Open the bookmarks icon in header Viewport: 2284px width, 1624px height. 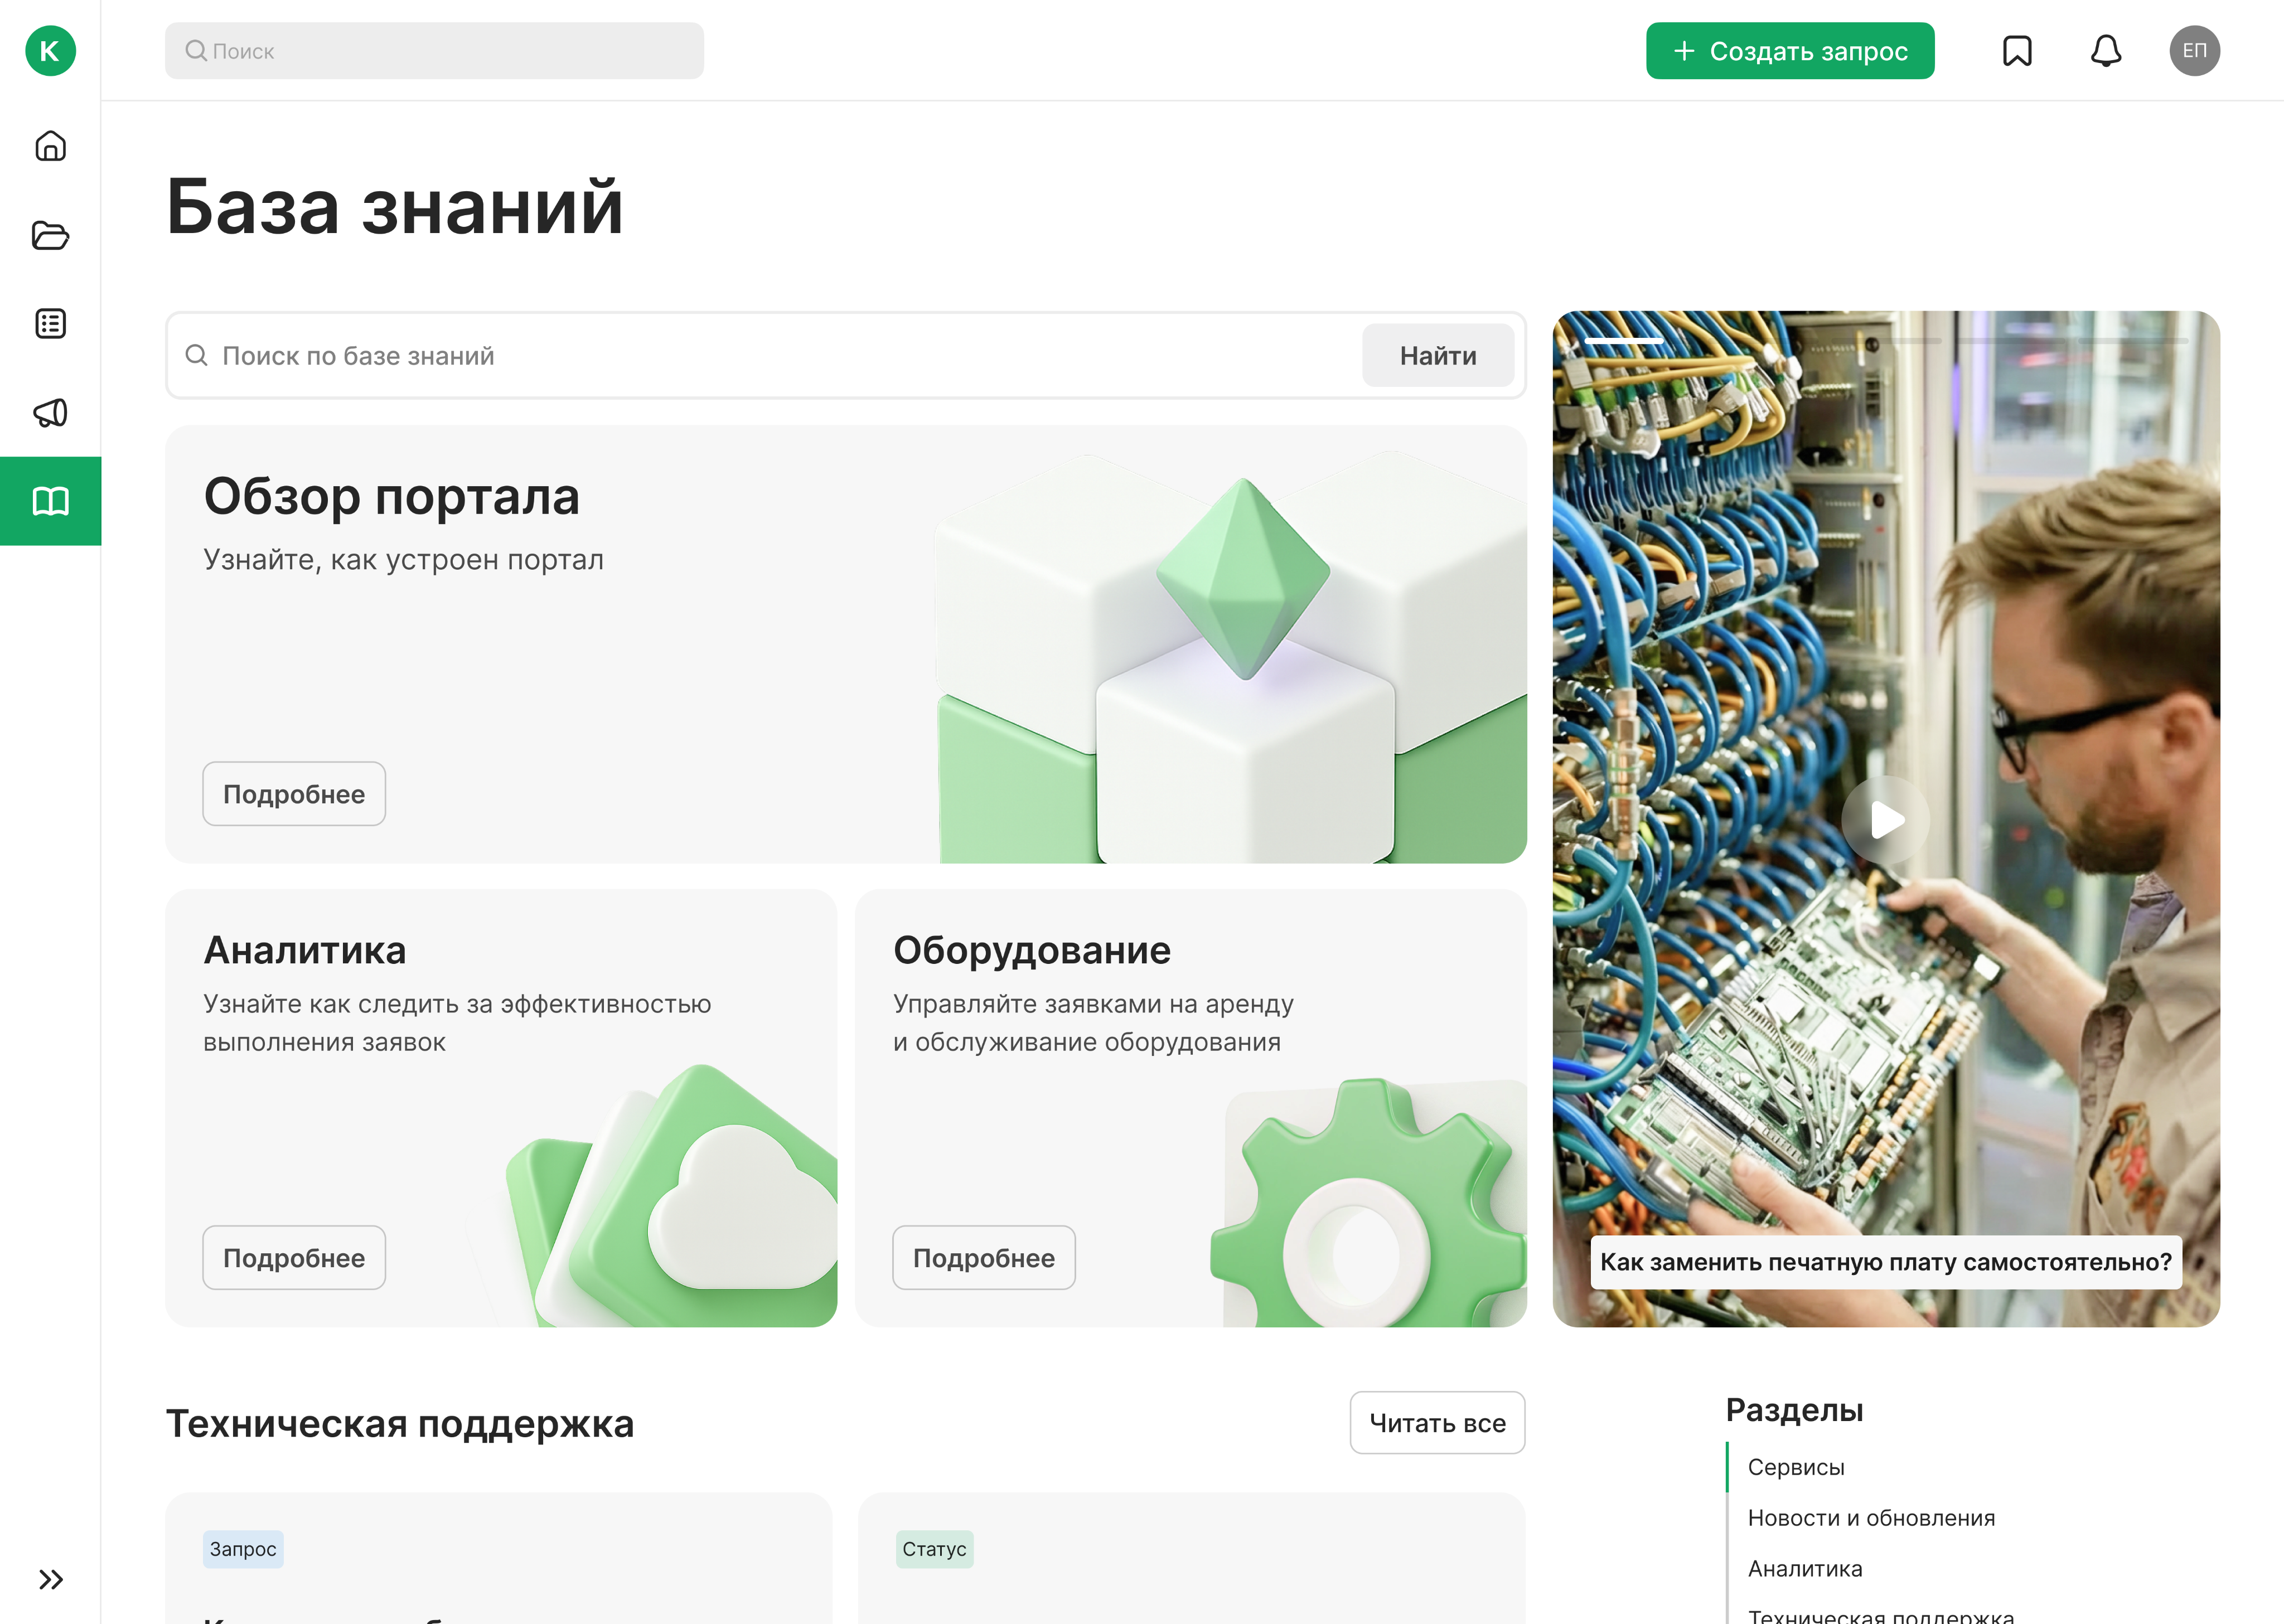coord(2017,51)
